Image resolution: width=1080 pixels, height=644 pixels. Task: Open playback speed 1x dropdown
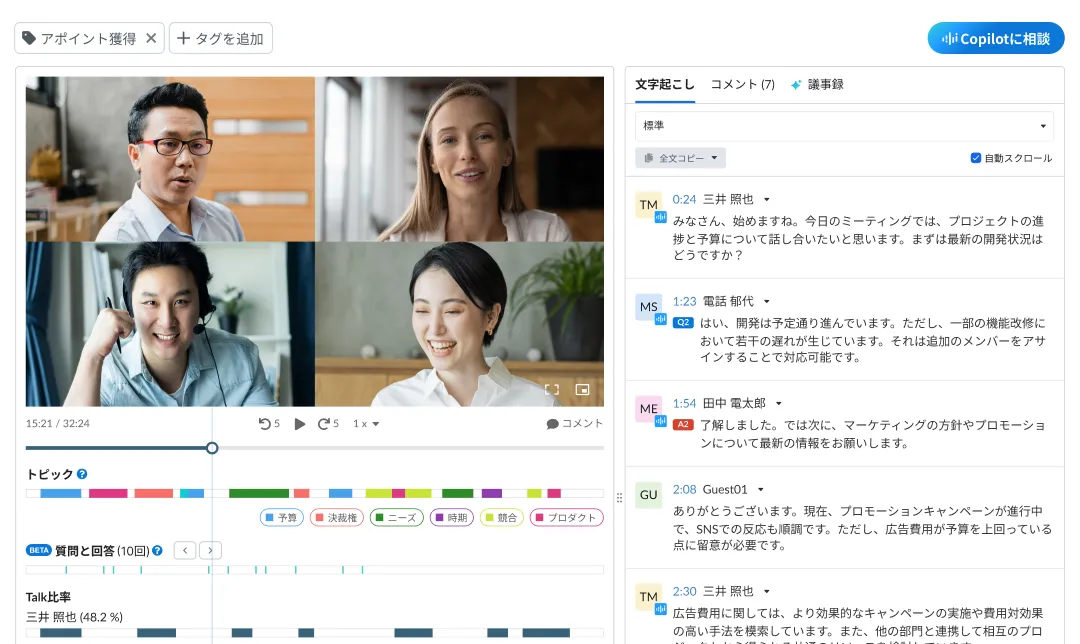point(366,424)
